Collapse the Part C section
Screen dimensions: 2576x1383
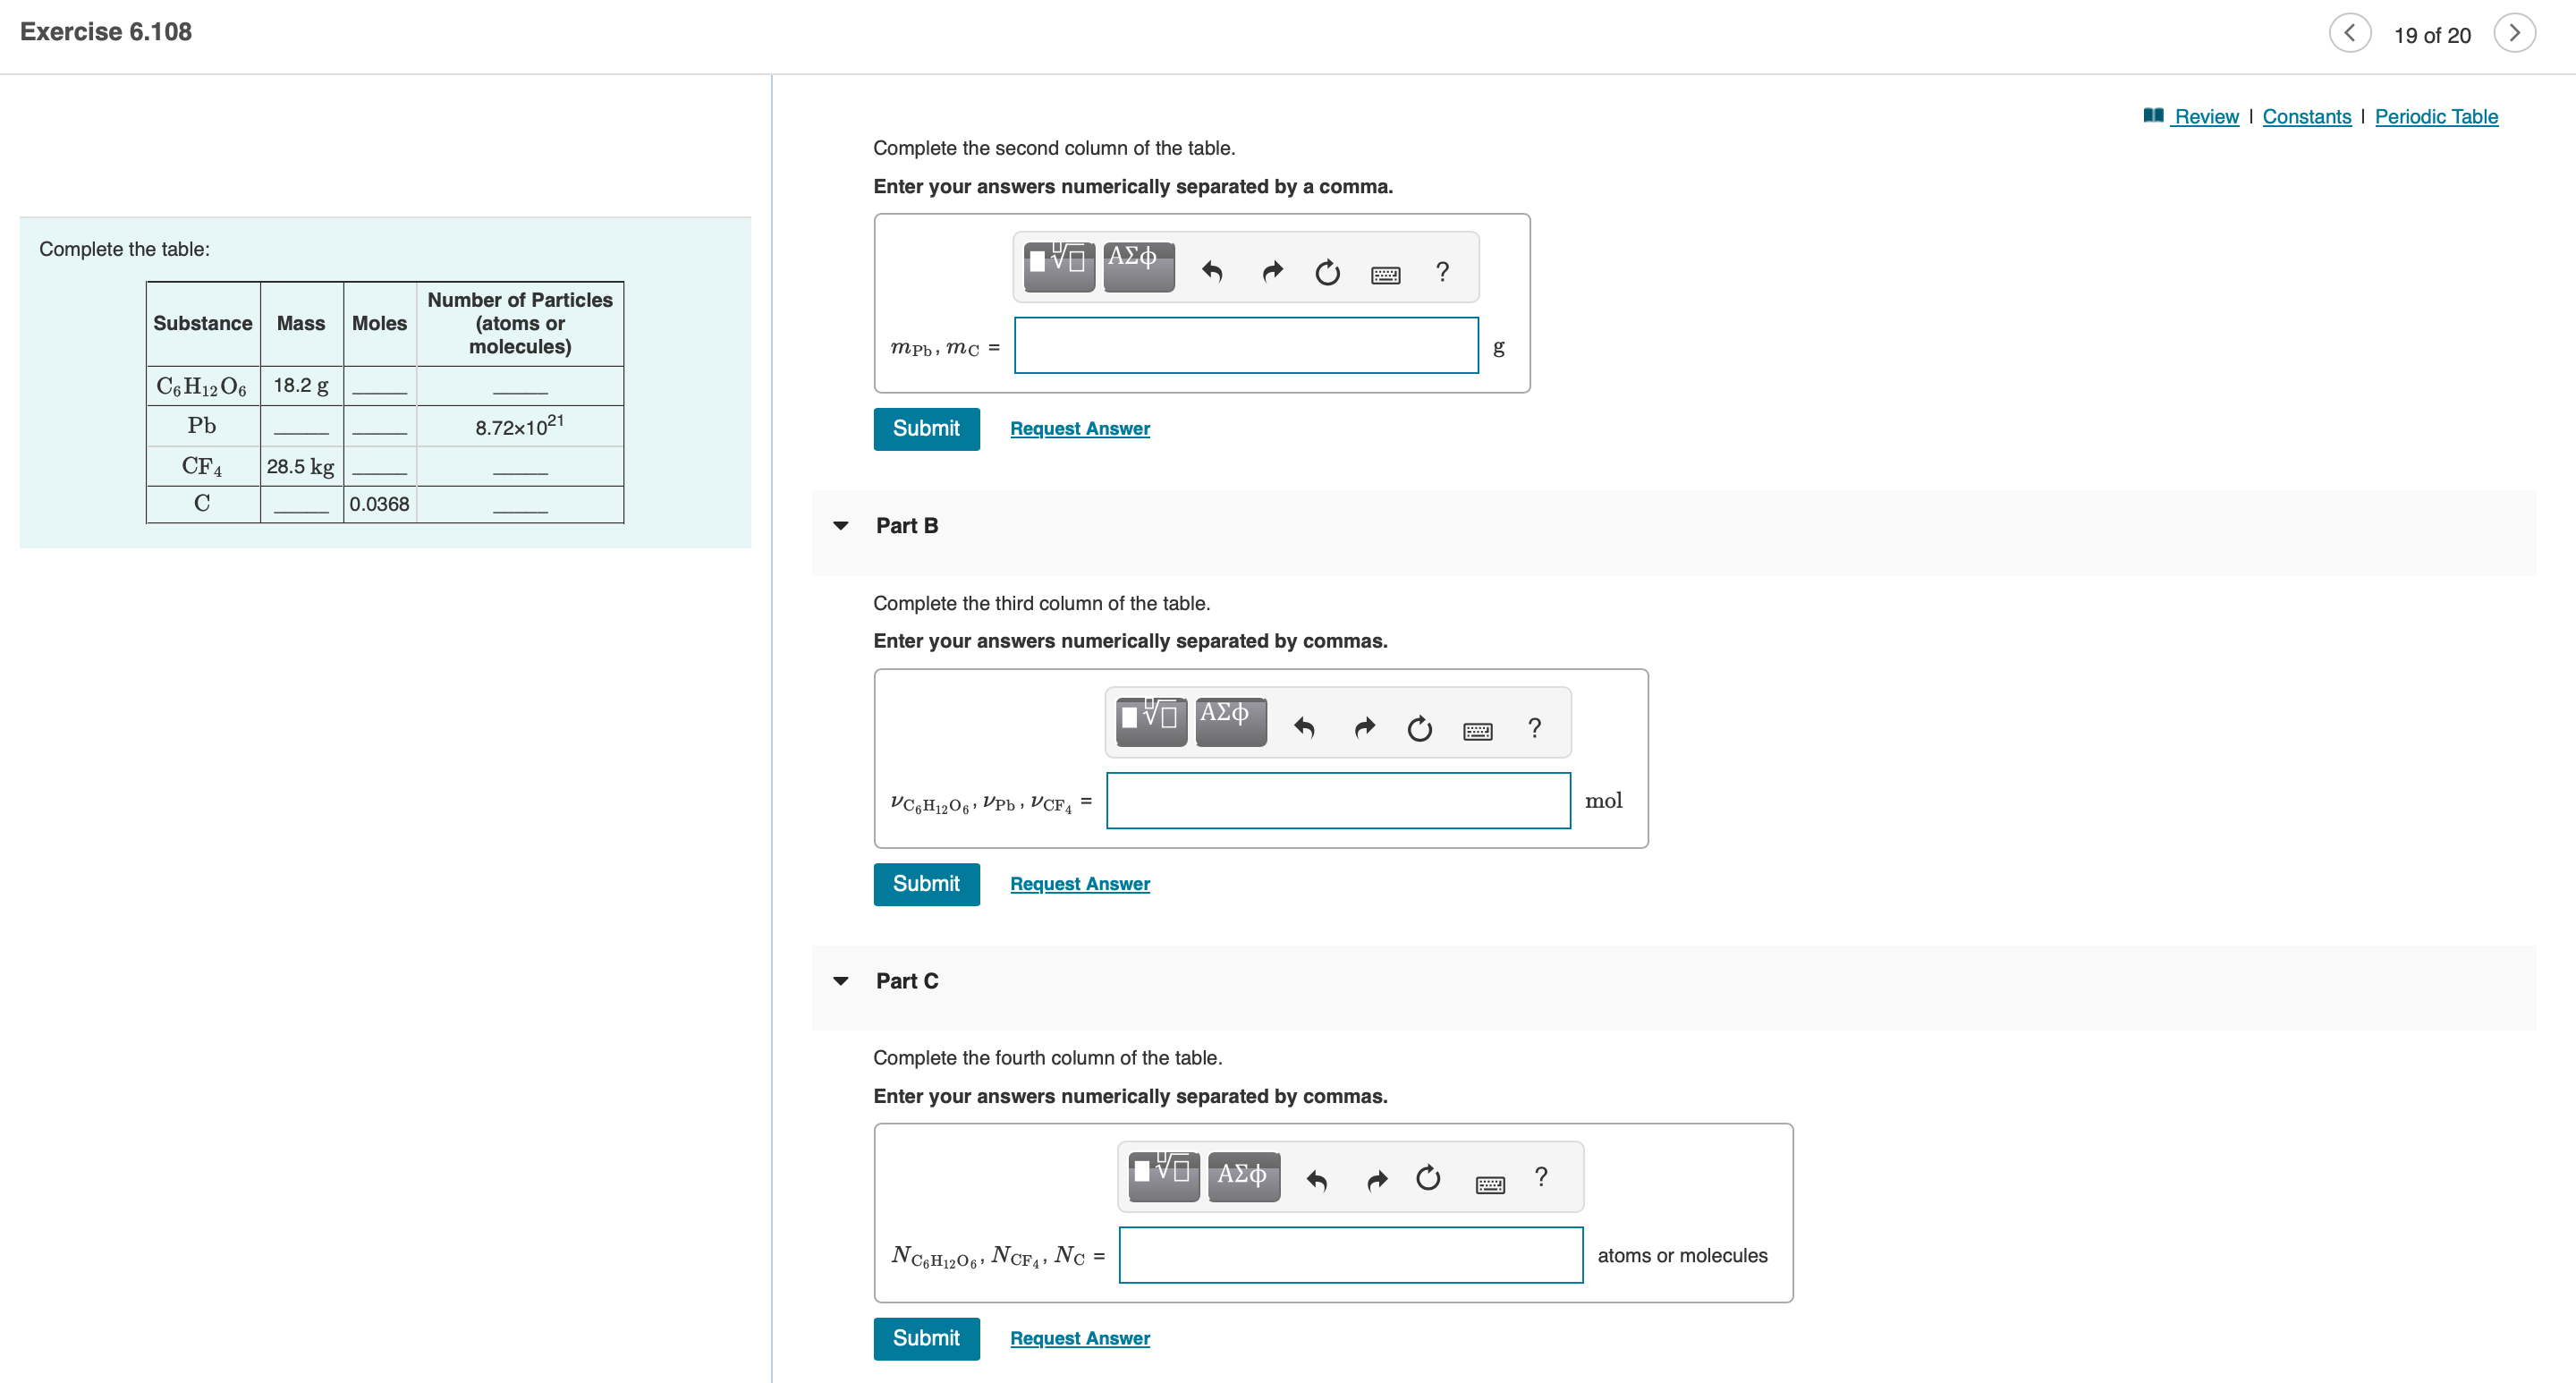(x=841, y=981)
